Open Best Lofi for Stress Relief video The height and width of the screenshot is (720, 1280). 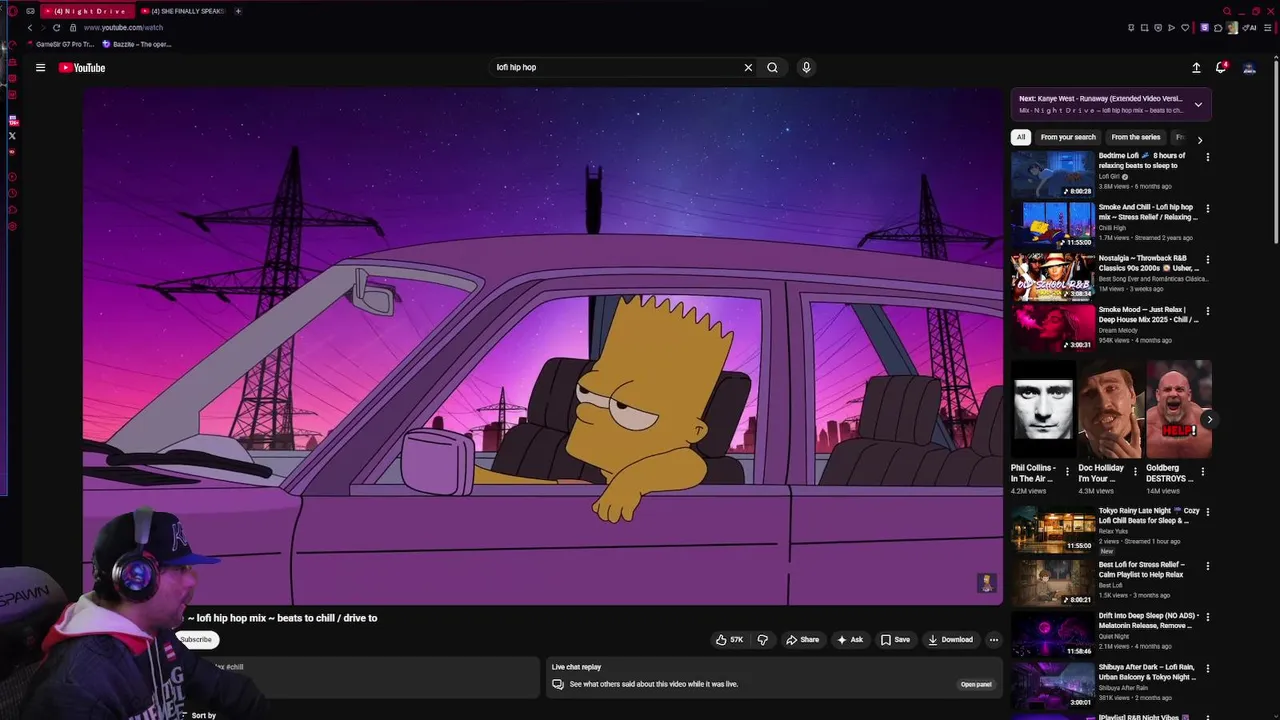point(1053,583)
